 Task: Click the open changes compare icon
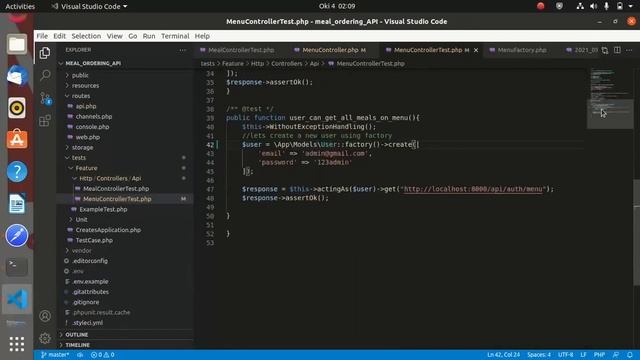605,50
